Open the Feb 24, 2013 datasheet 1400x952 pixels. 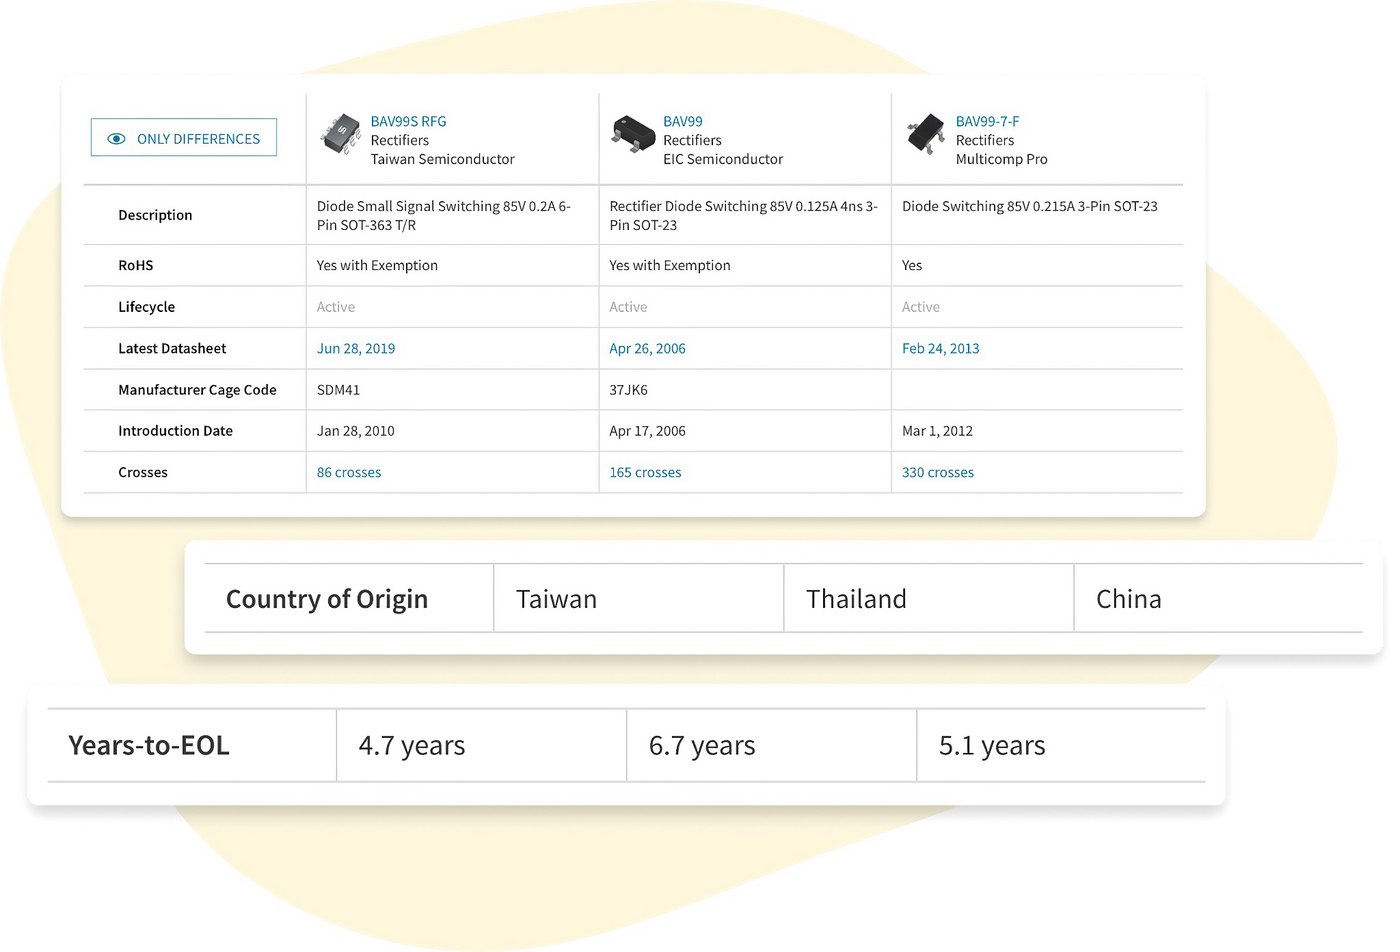(940, 348)
